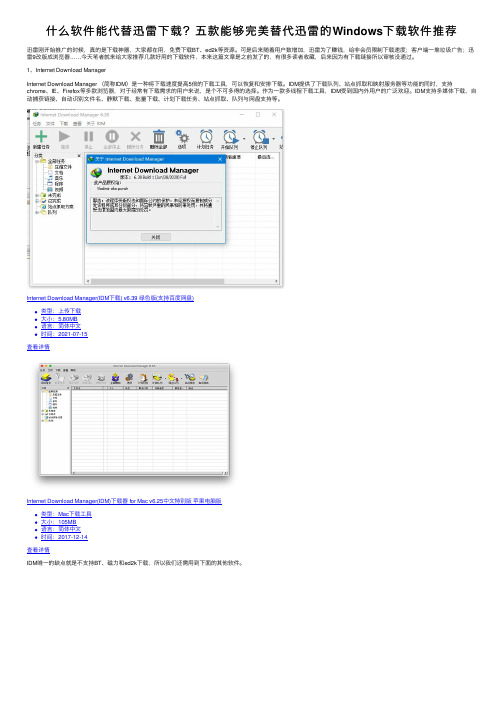Click the globe logo inside the about dialog
The image size is (504, 713).
pos(96,173)
